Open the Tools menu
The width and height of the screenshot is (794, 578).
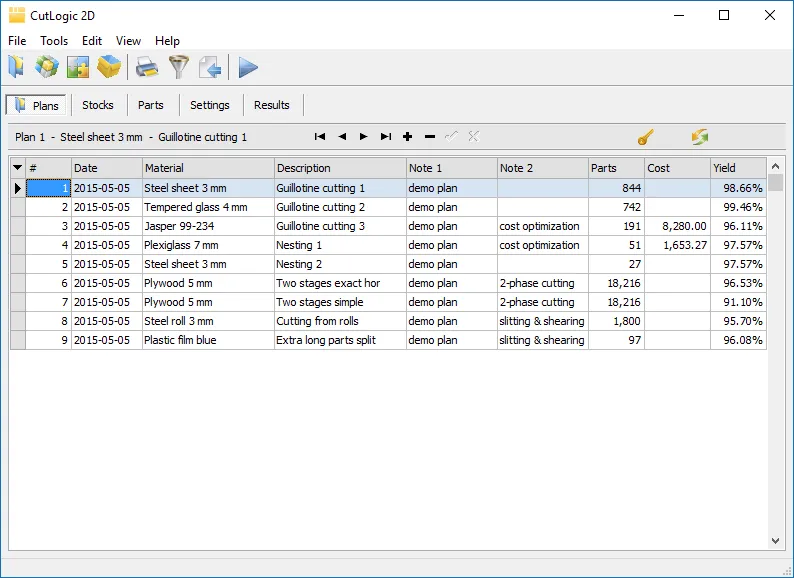[54, 41]
